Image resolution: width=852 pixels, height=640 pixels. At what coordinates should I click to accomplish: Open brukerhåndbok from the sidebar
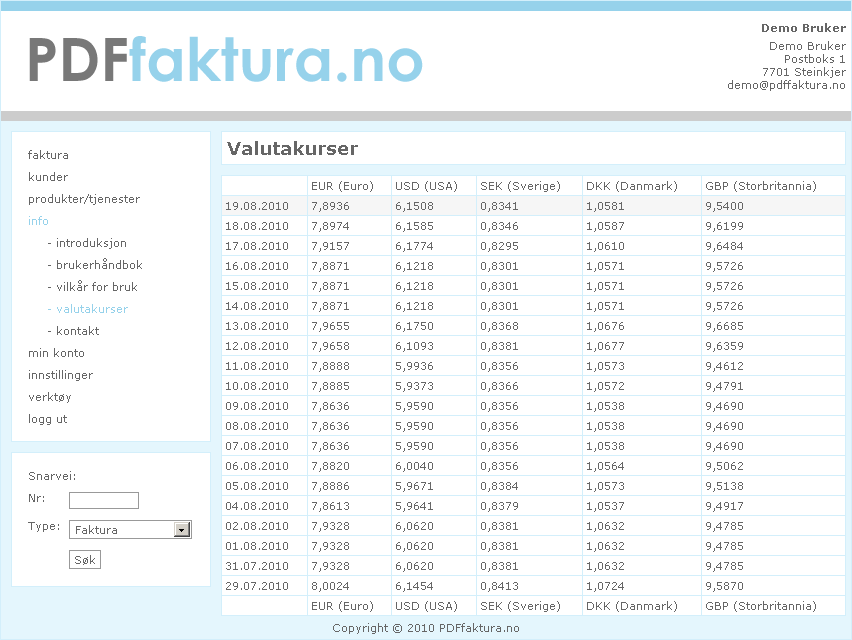[x=98, y=265]
